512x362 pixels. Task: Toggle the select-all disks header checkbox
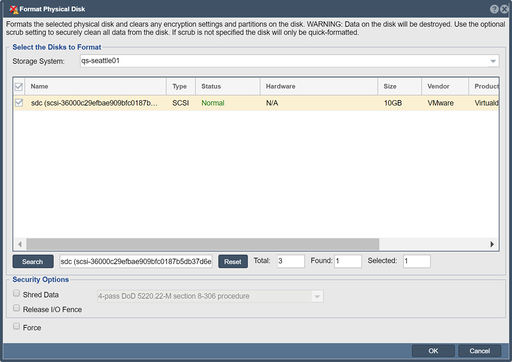(x=19, y=87)
